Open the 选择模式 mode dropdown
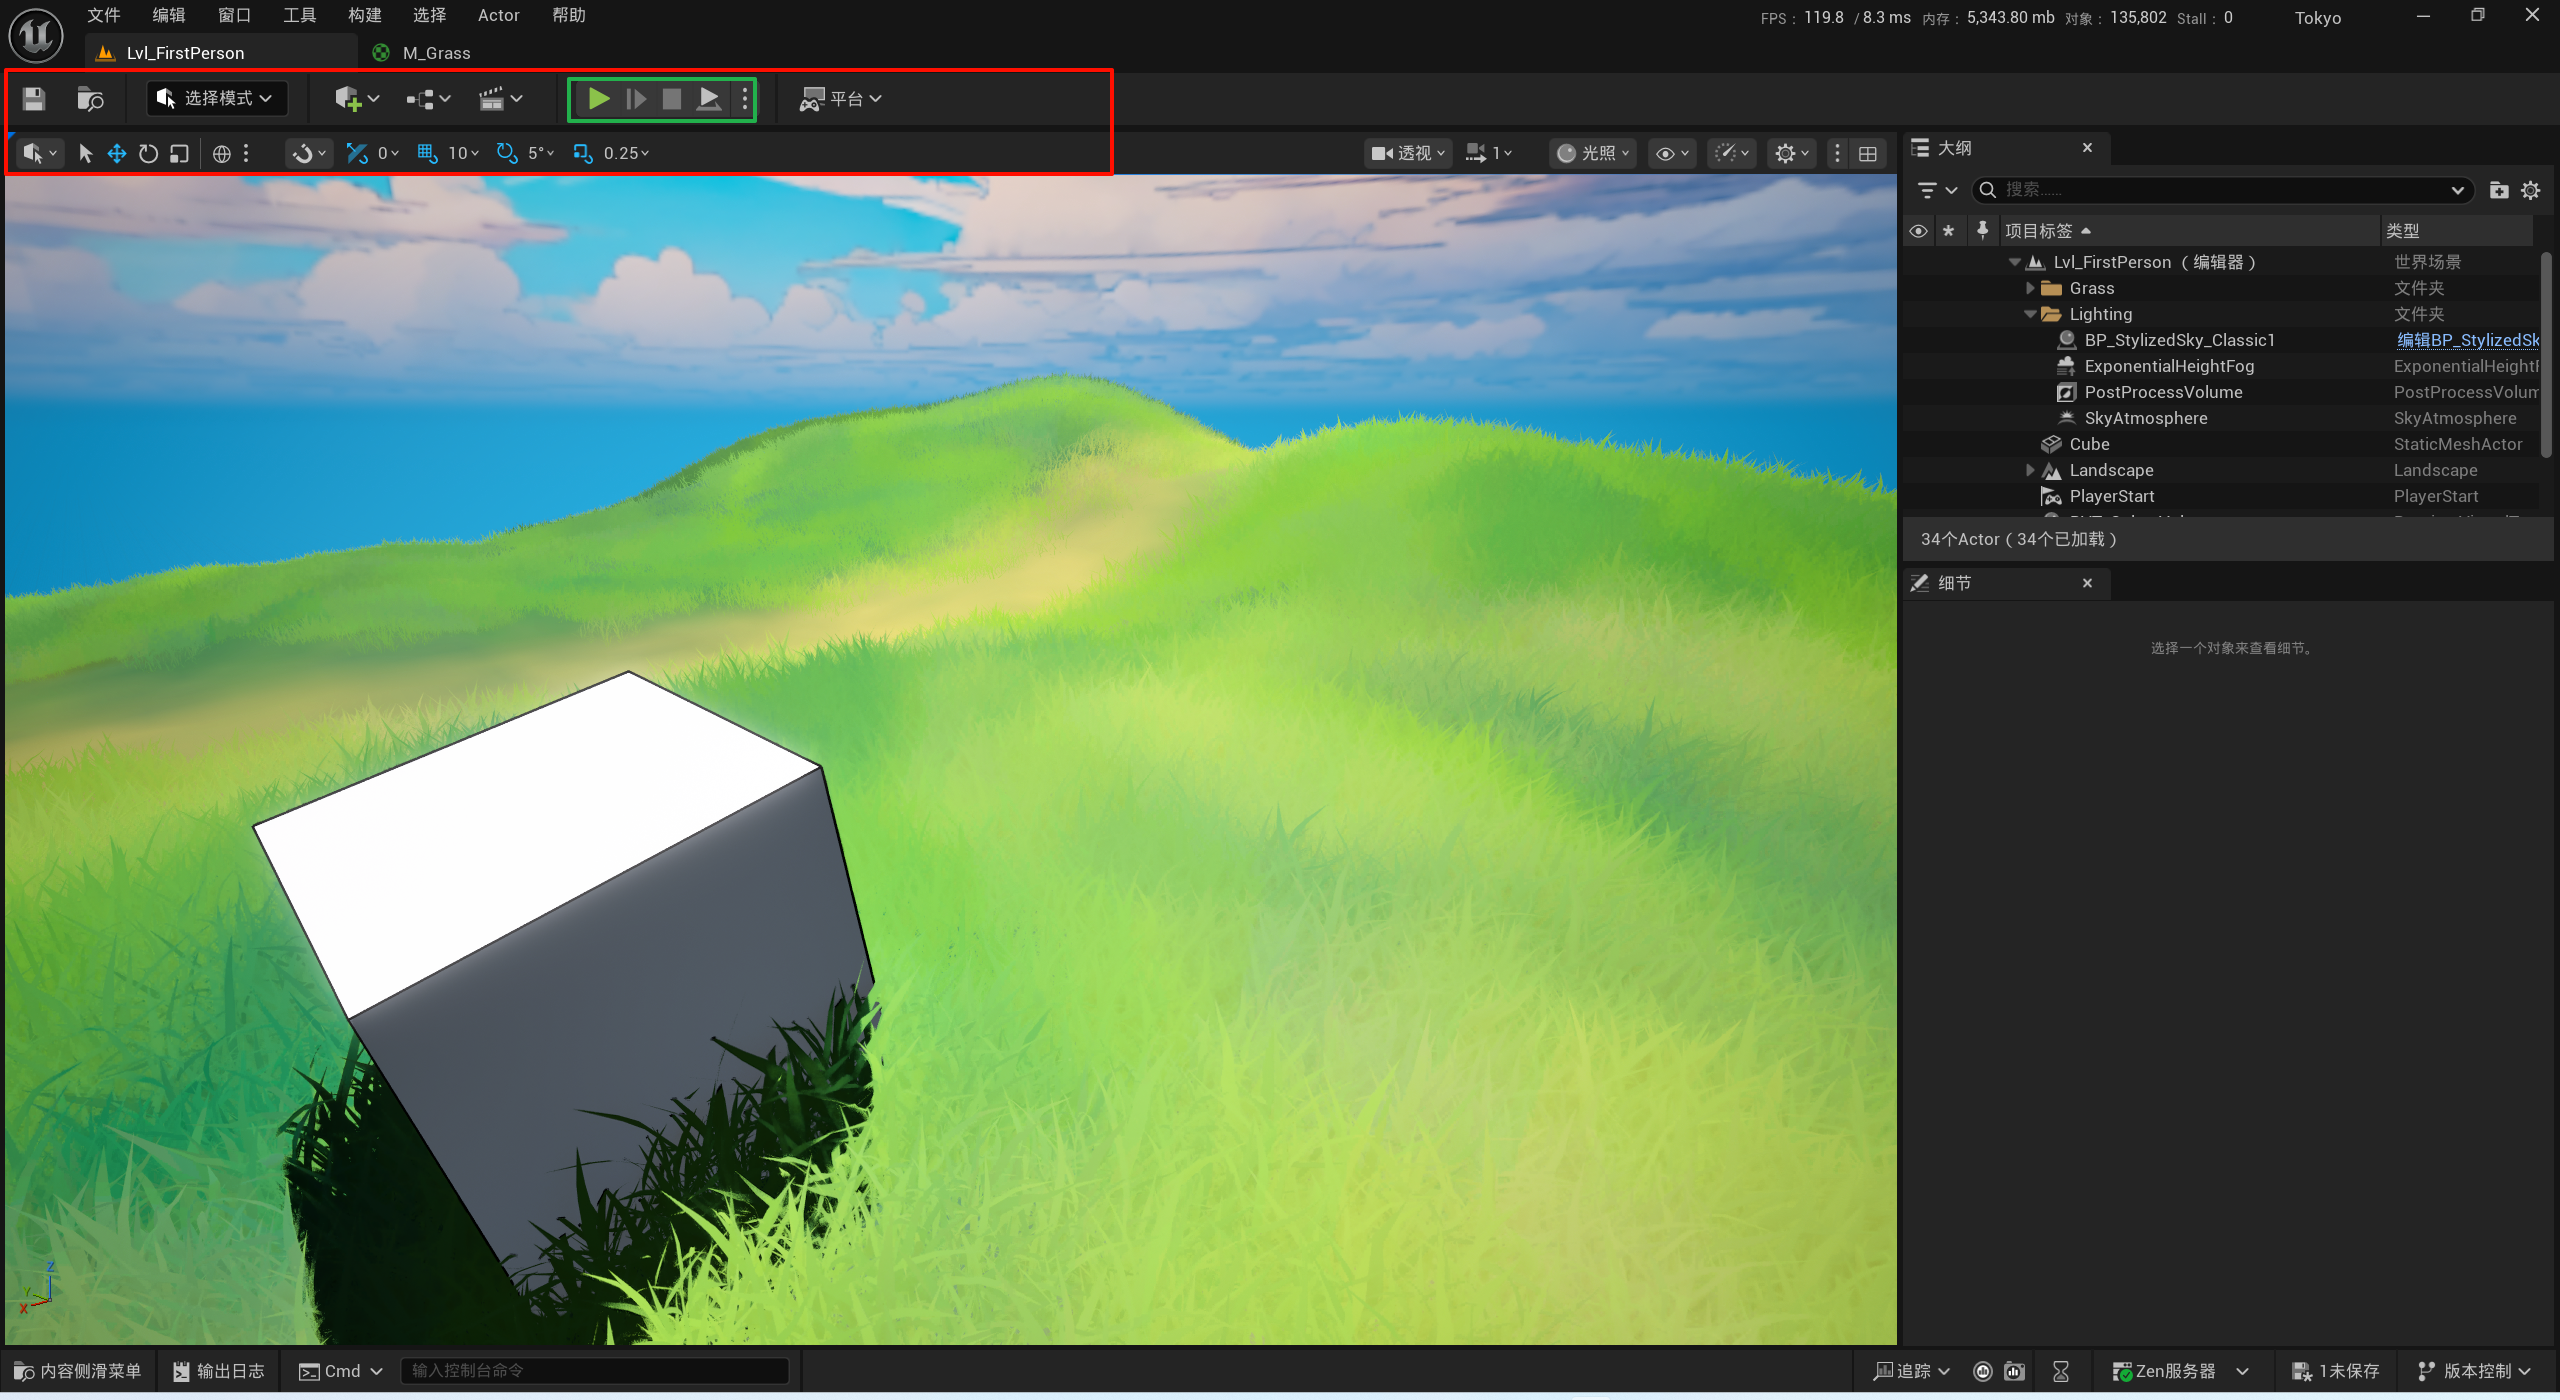The height and width of the screenshot is (1400, 2560). (x=216, y=99)
